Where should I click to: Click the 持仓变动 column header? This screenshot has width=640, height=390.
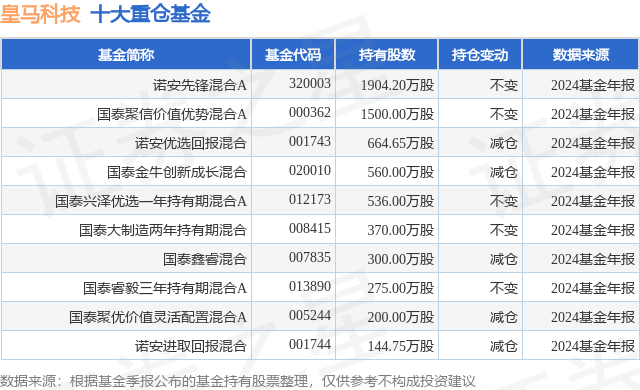480,54
